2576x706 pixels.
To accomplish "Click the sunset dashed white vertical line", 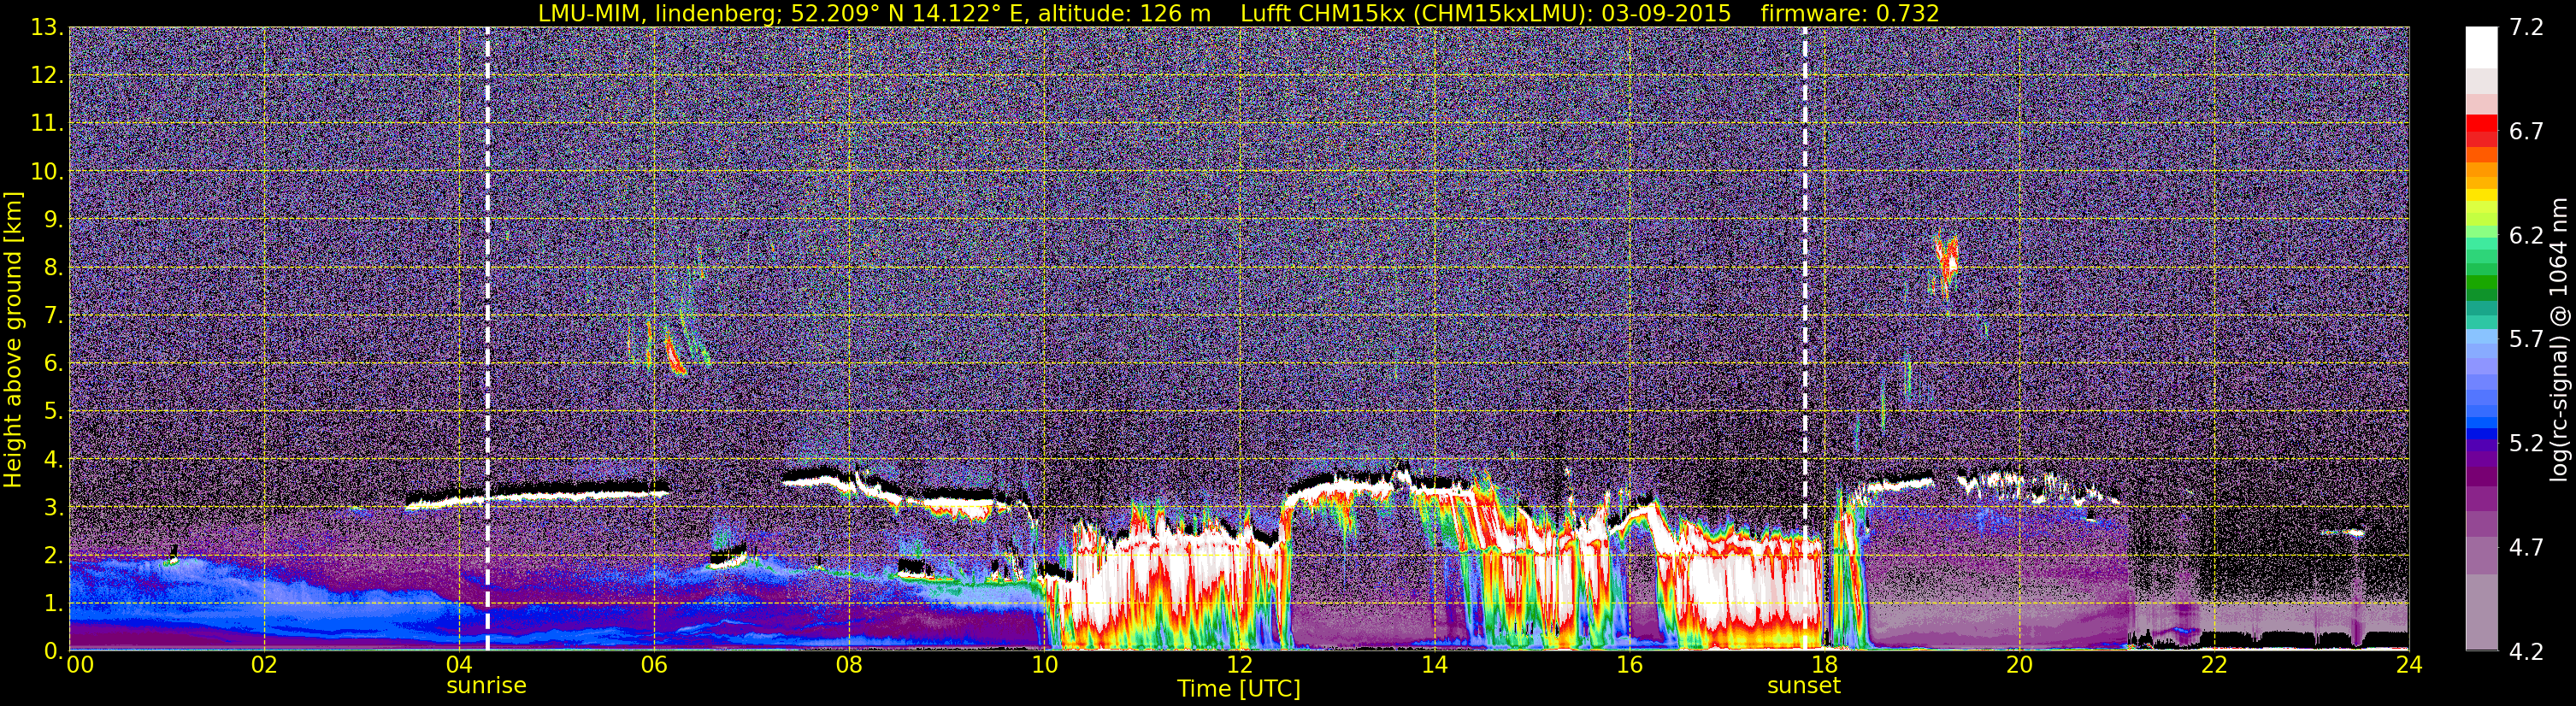I will click(1805, 339).
